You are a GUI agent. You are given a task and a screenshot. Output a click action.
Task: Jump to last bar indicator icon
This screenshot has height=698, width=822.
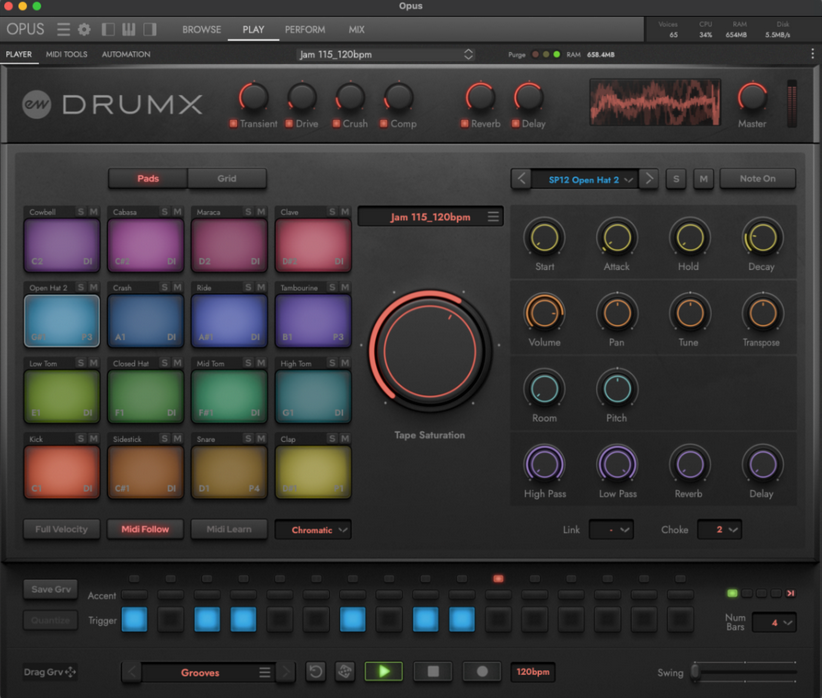tap(791, 593)
